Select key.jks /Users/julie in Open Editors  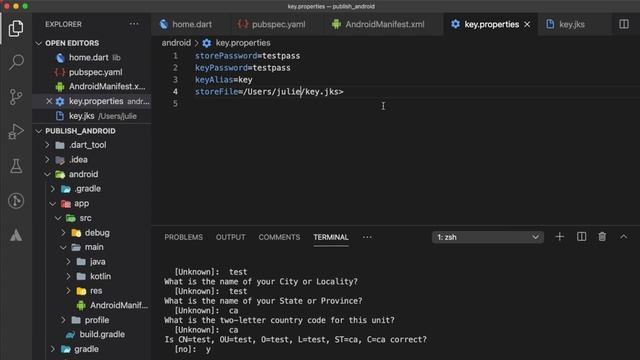[103, 116]
